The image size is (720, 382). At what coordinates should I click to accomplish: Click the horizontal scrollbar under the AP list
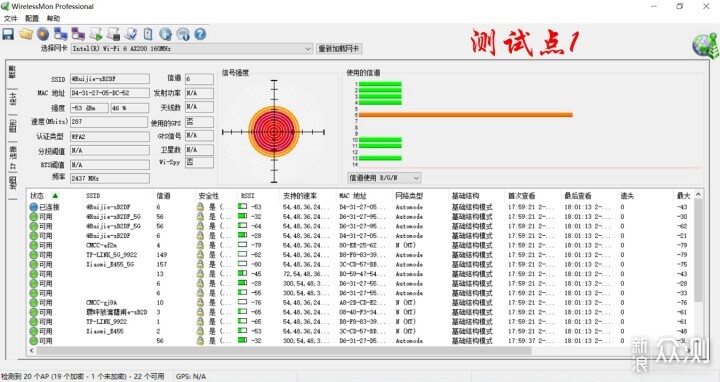284,351
